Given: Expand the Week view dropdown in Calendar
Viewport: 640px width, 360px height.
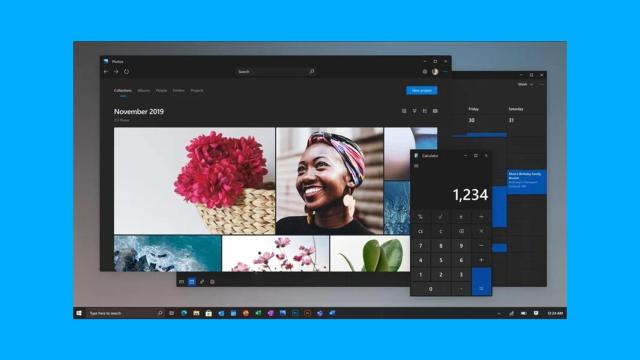Looking at the screenshot, I should [525, 84].
